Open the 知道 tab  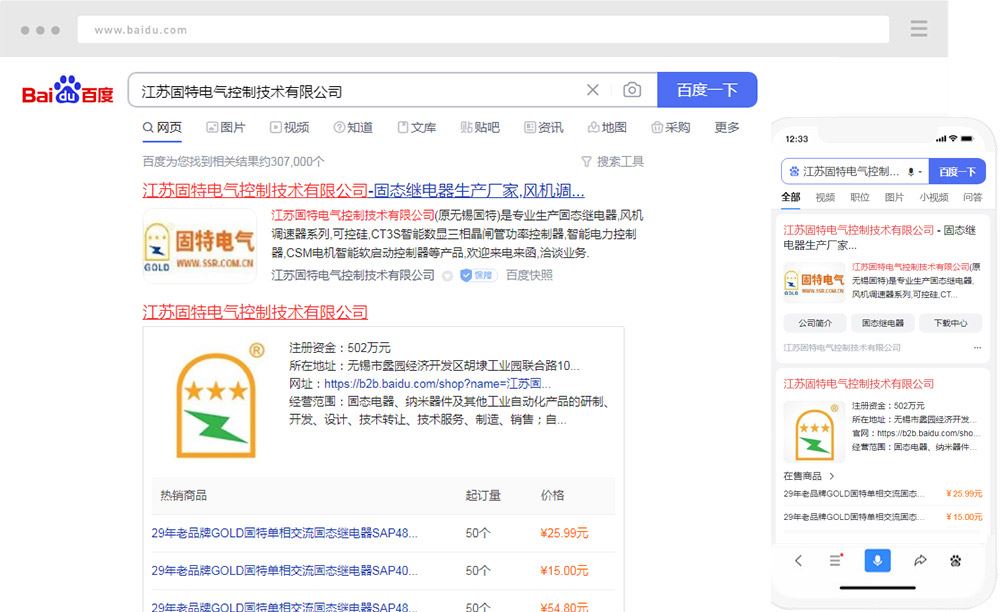click(353, 128)
